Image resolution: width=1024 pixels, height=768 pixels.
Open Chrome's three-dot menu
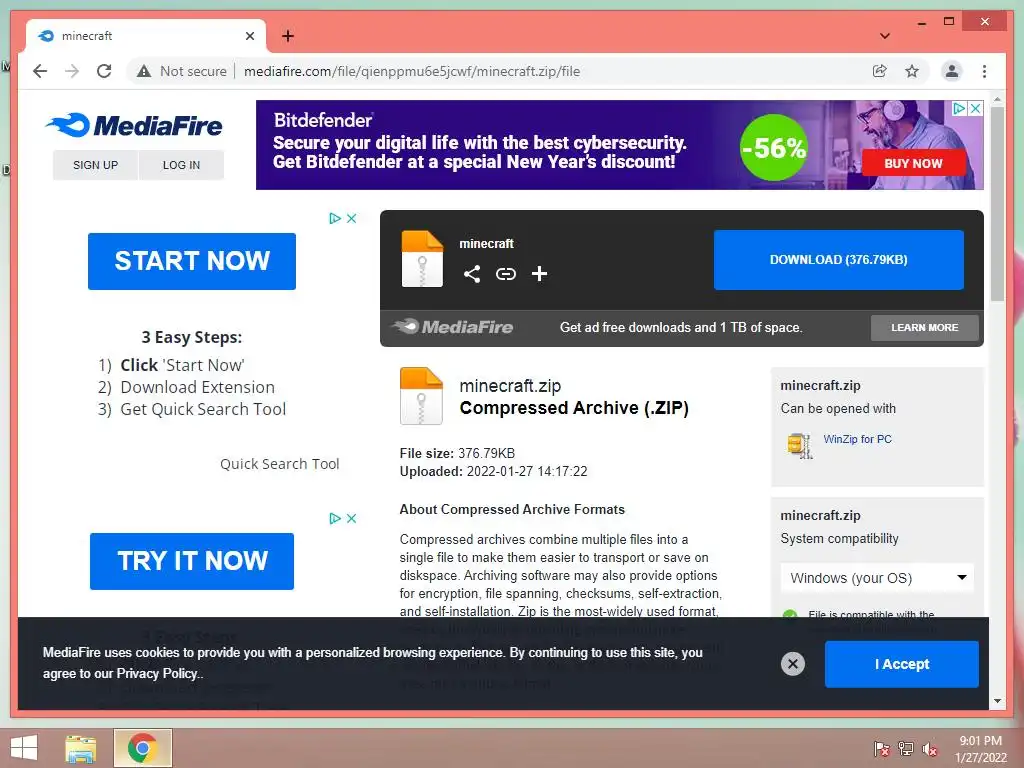coord(984,71)
